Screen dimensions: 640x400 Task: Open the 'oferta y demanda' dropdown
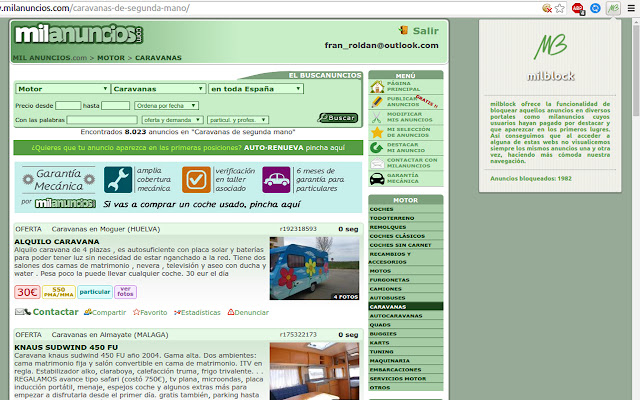pyautogui.click(x=172, y=120)
